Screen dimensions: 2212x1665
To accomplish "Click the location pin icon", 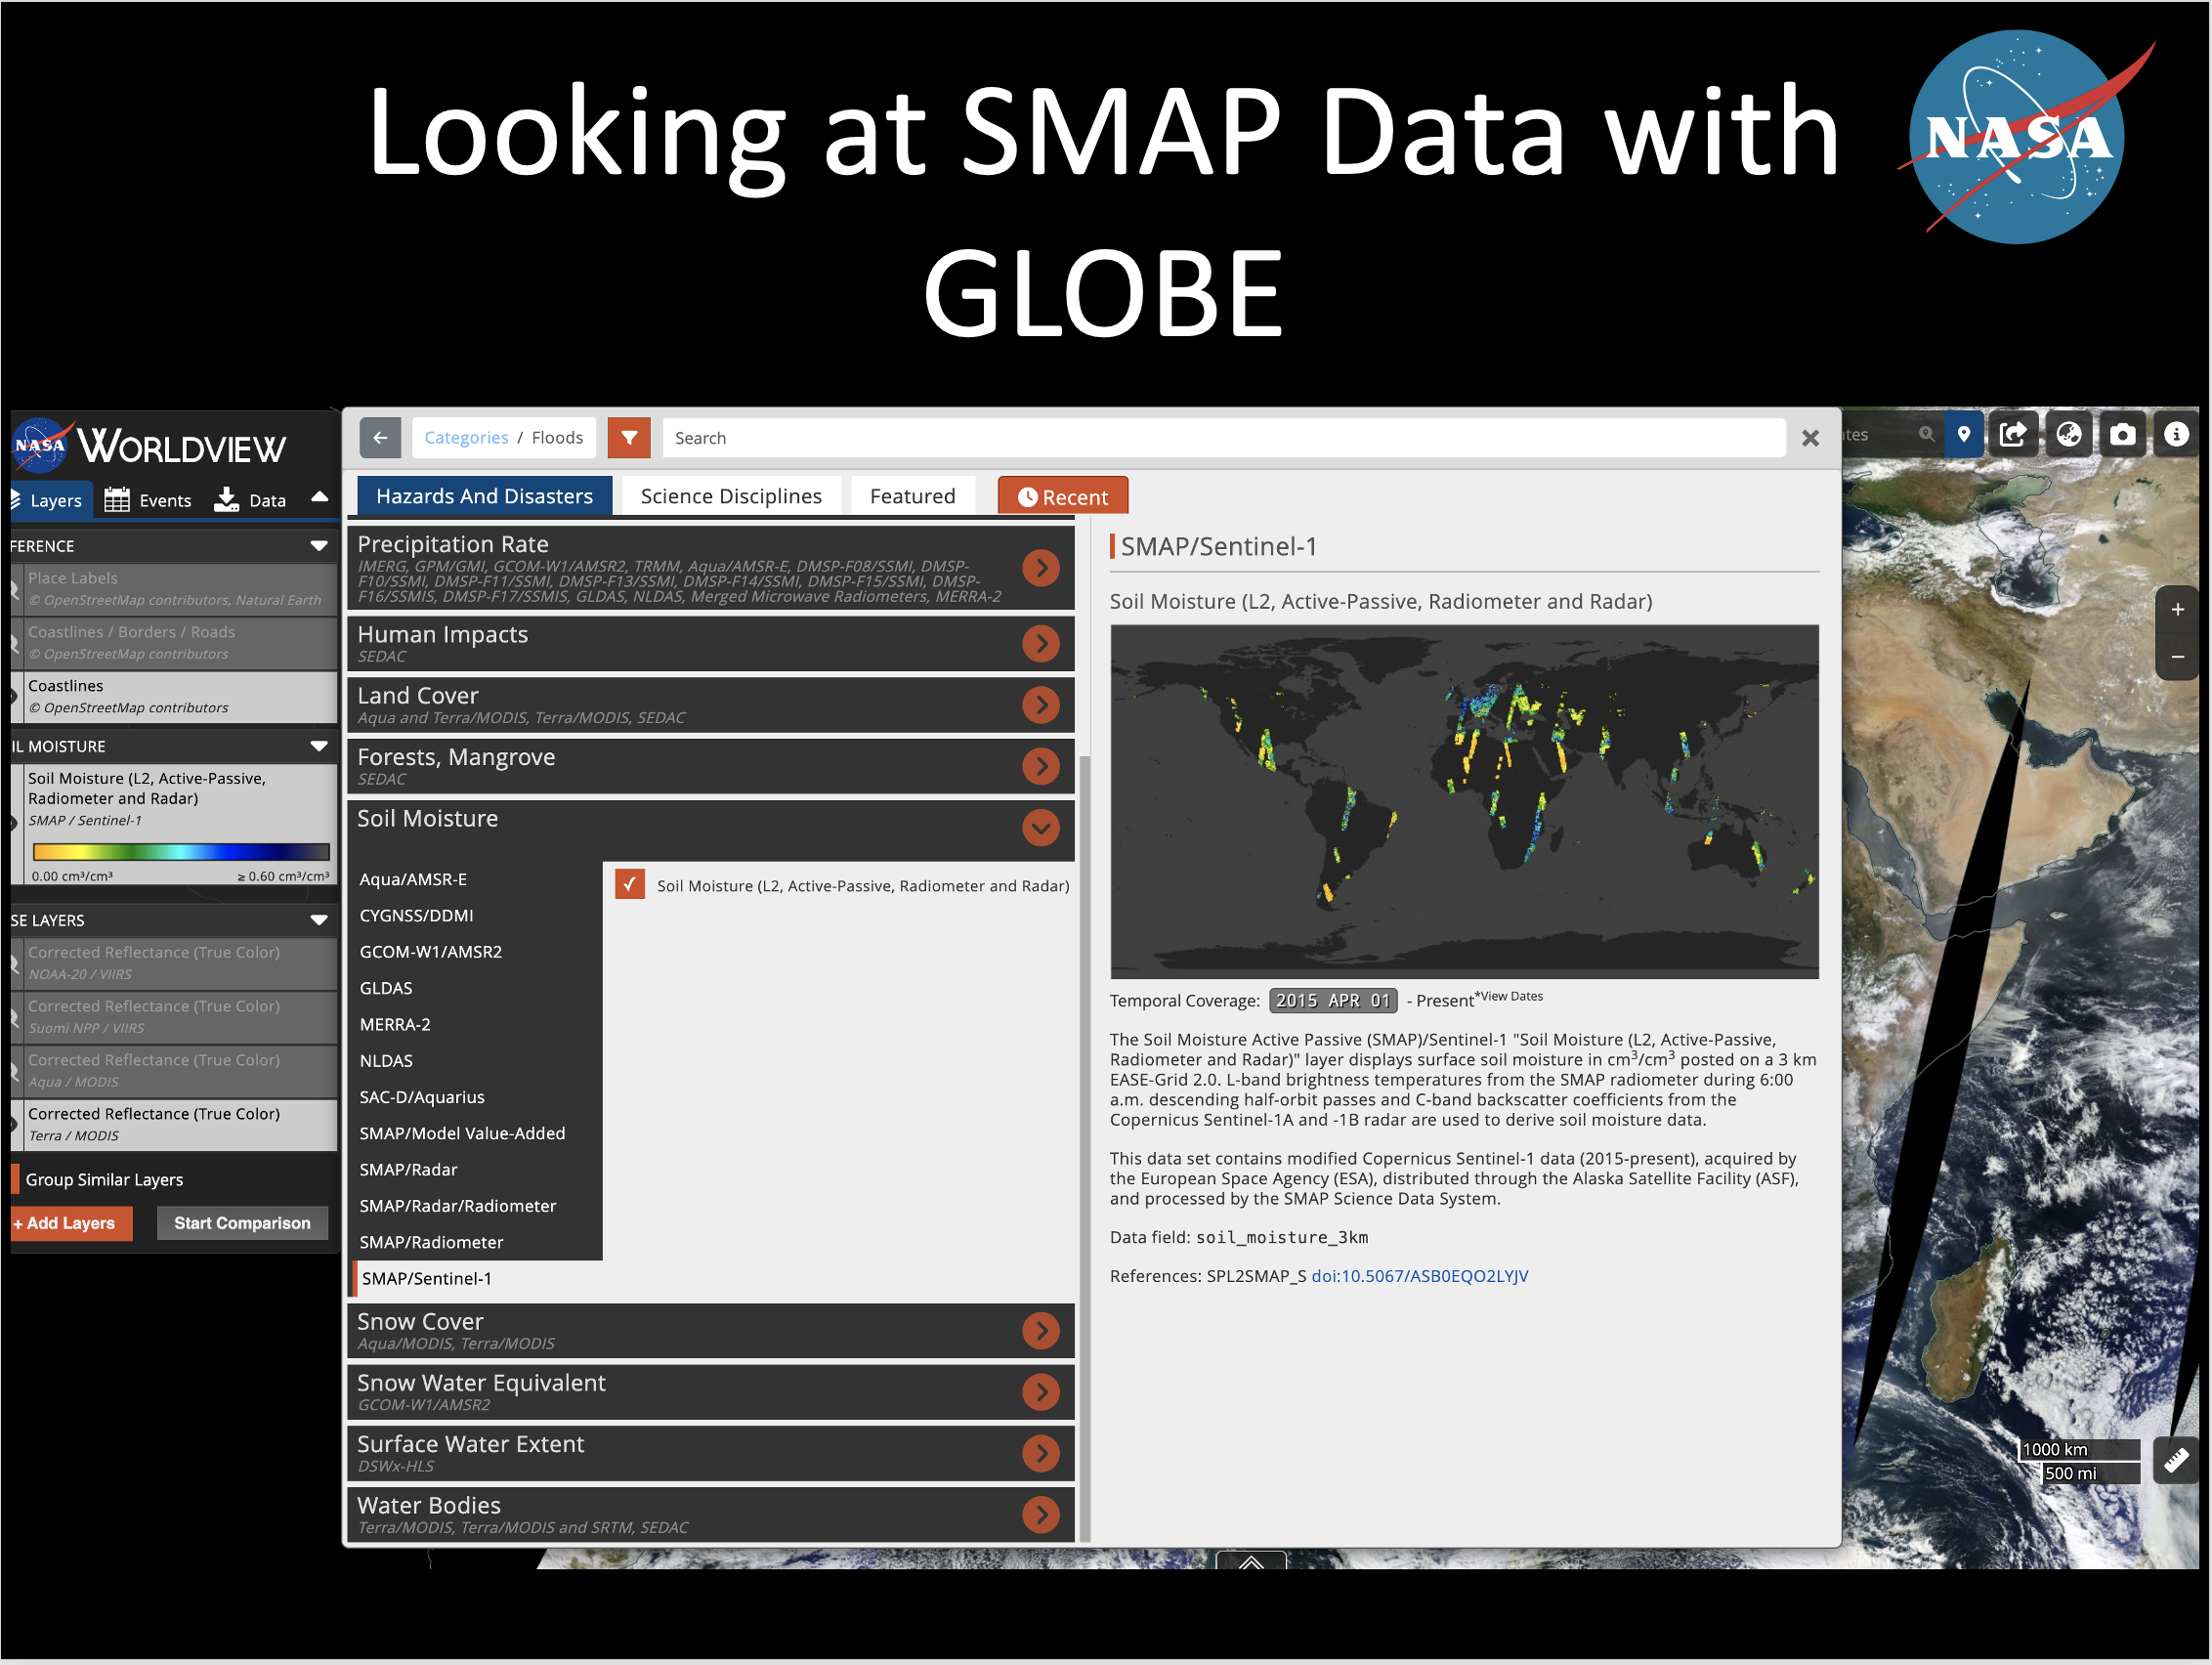I will pyautogui.click(x=1964, y=433).
